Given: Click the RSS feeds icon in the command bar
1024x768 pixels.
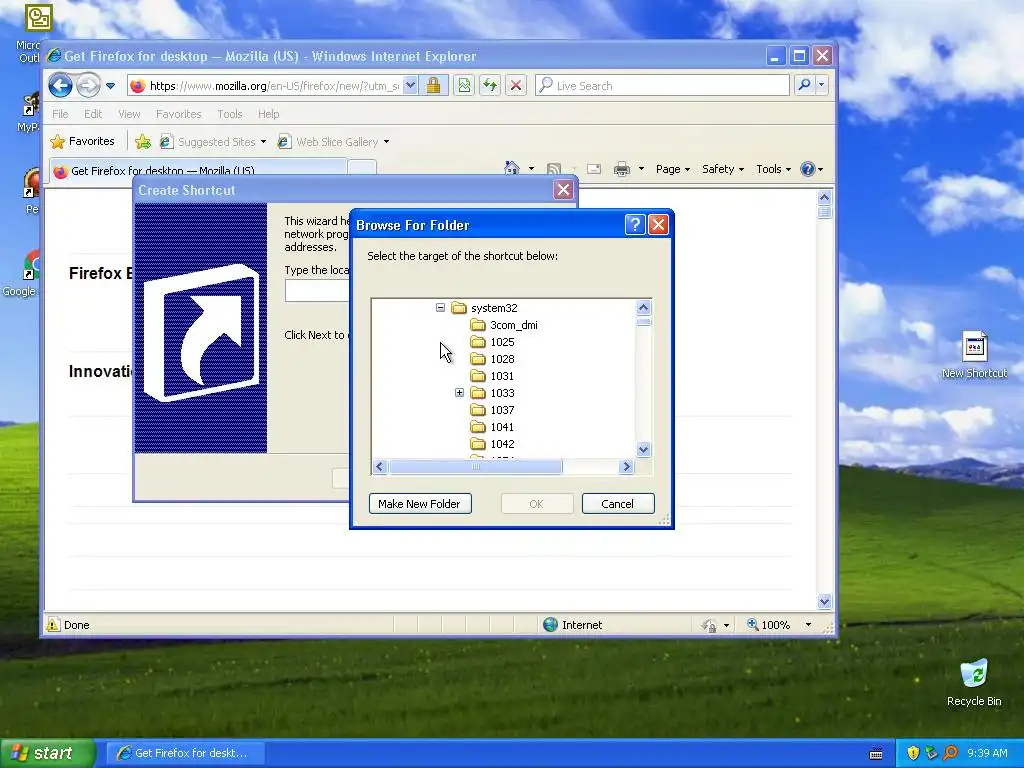Looking at the screenshot, I should tap(554, 169).
